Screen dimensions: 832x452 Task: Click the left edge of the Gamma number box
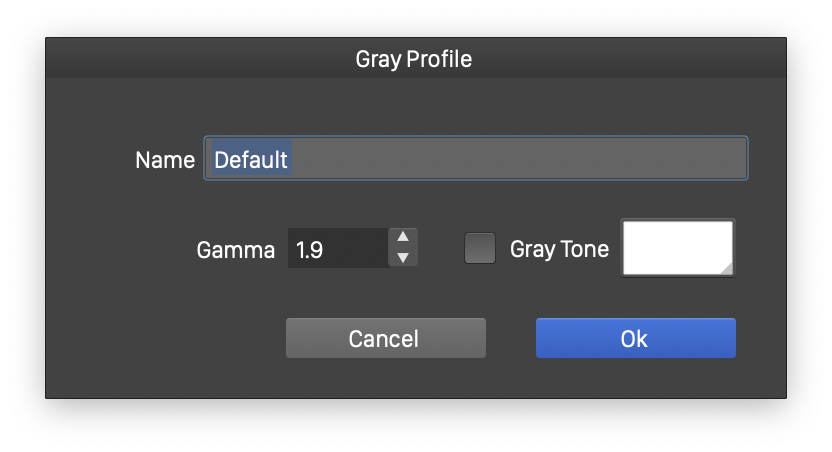(292, 249)
